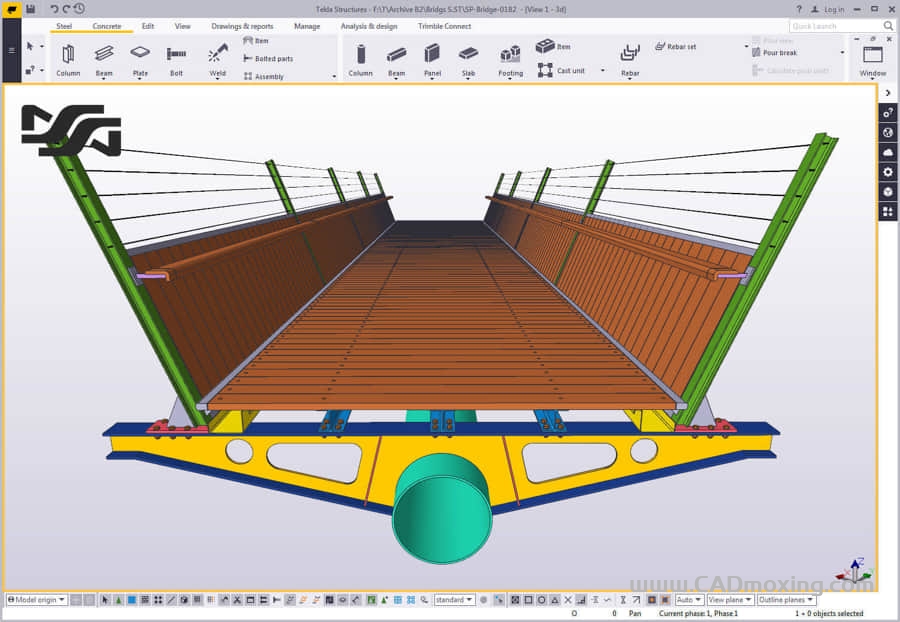Open the Analysis & design tab
Image resolution: width=900 pixels, height=622 pixels.
(x=368, y=26)
